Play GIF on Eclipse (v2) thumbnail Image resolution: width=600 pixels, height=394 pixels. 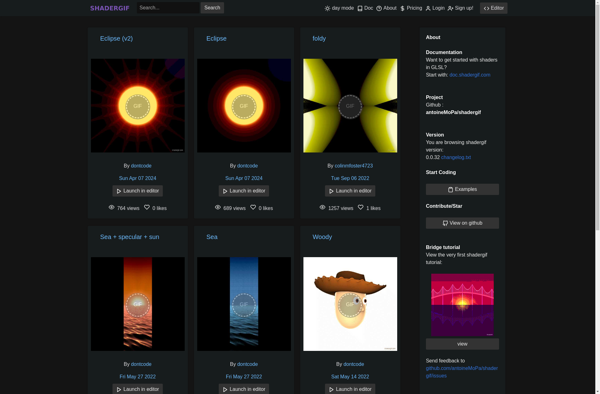pyautogui.click(x=137, y=106)
